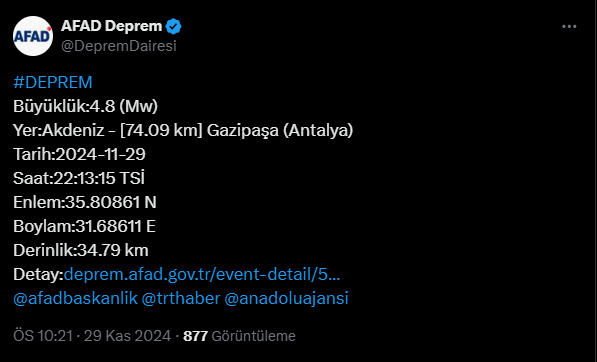Open AFAD Deprem display name profile

pyautogui.click(x=112, y=26)
